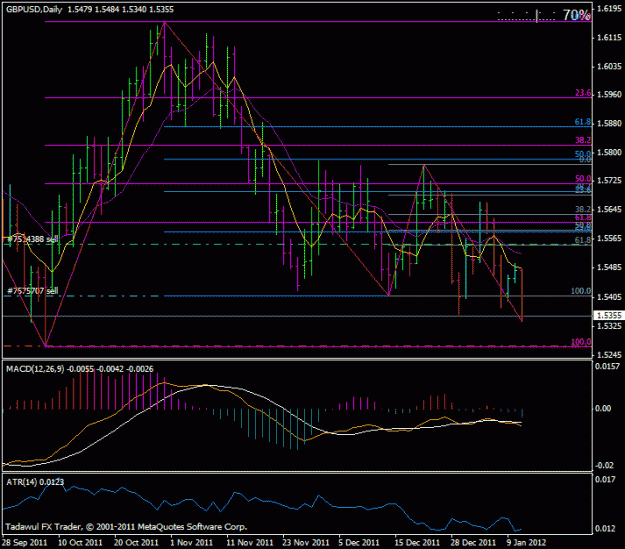Viewport: 625px width, 549px height.
Task: Click price axis value 1.5485
Action: point(609,267)
